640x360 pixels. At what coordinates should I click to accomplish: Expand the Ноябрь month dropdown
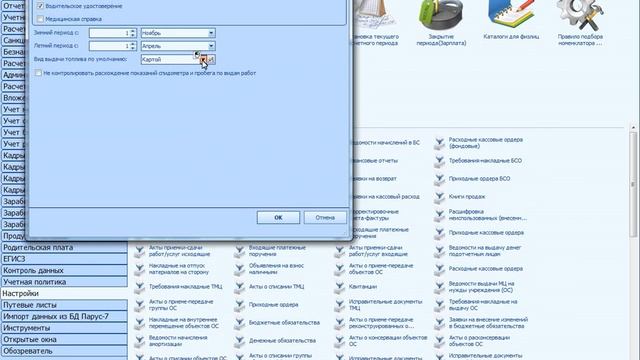211,33
